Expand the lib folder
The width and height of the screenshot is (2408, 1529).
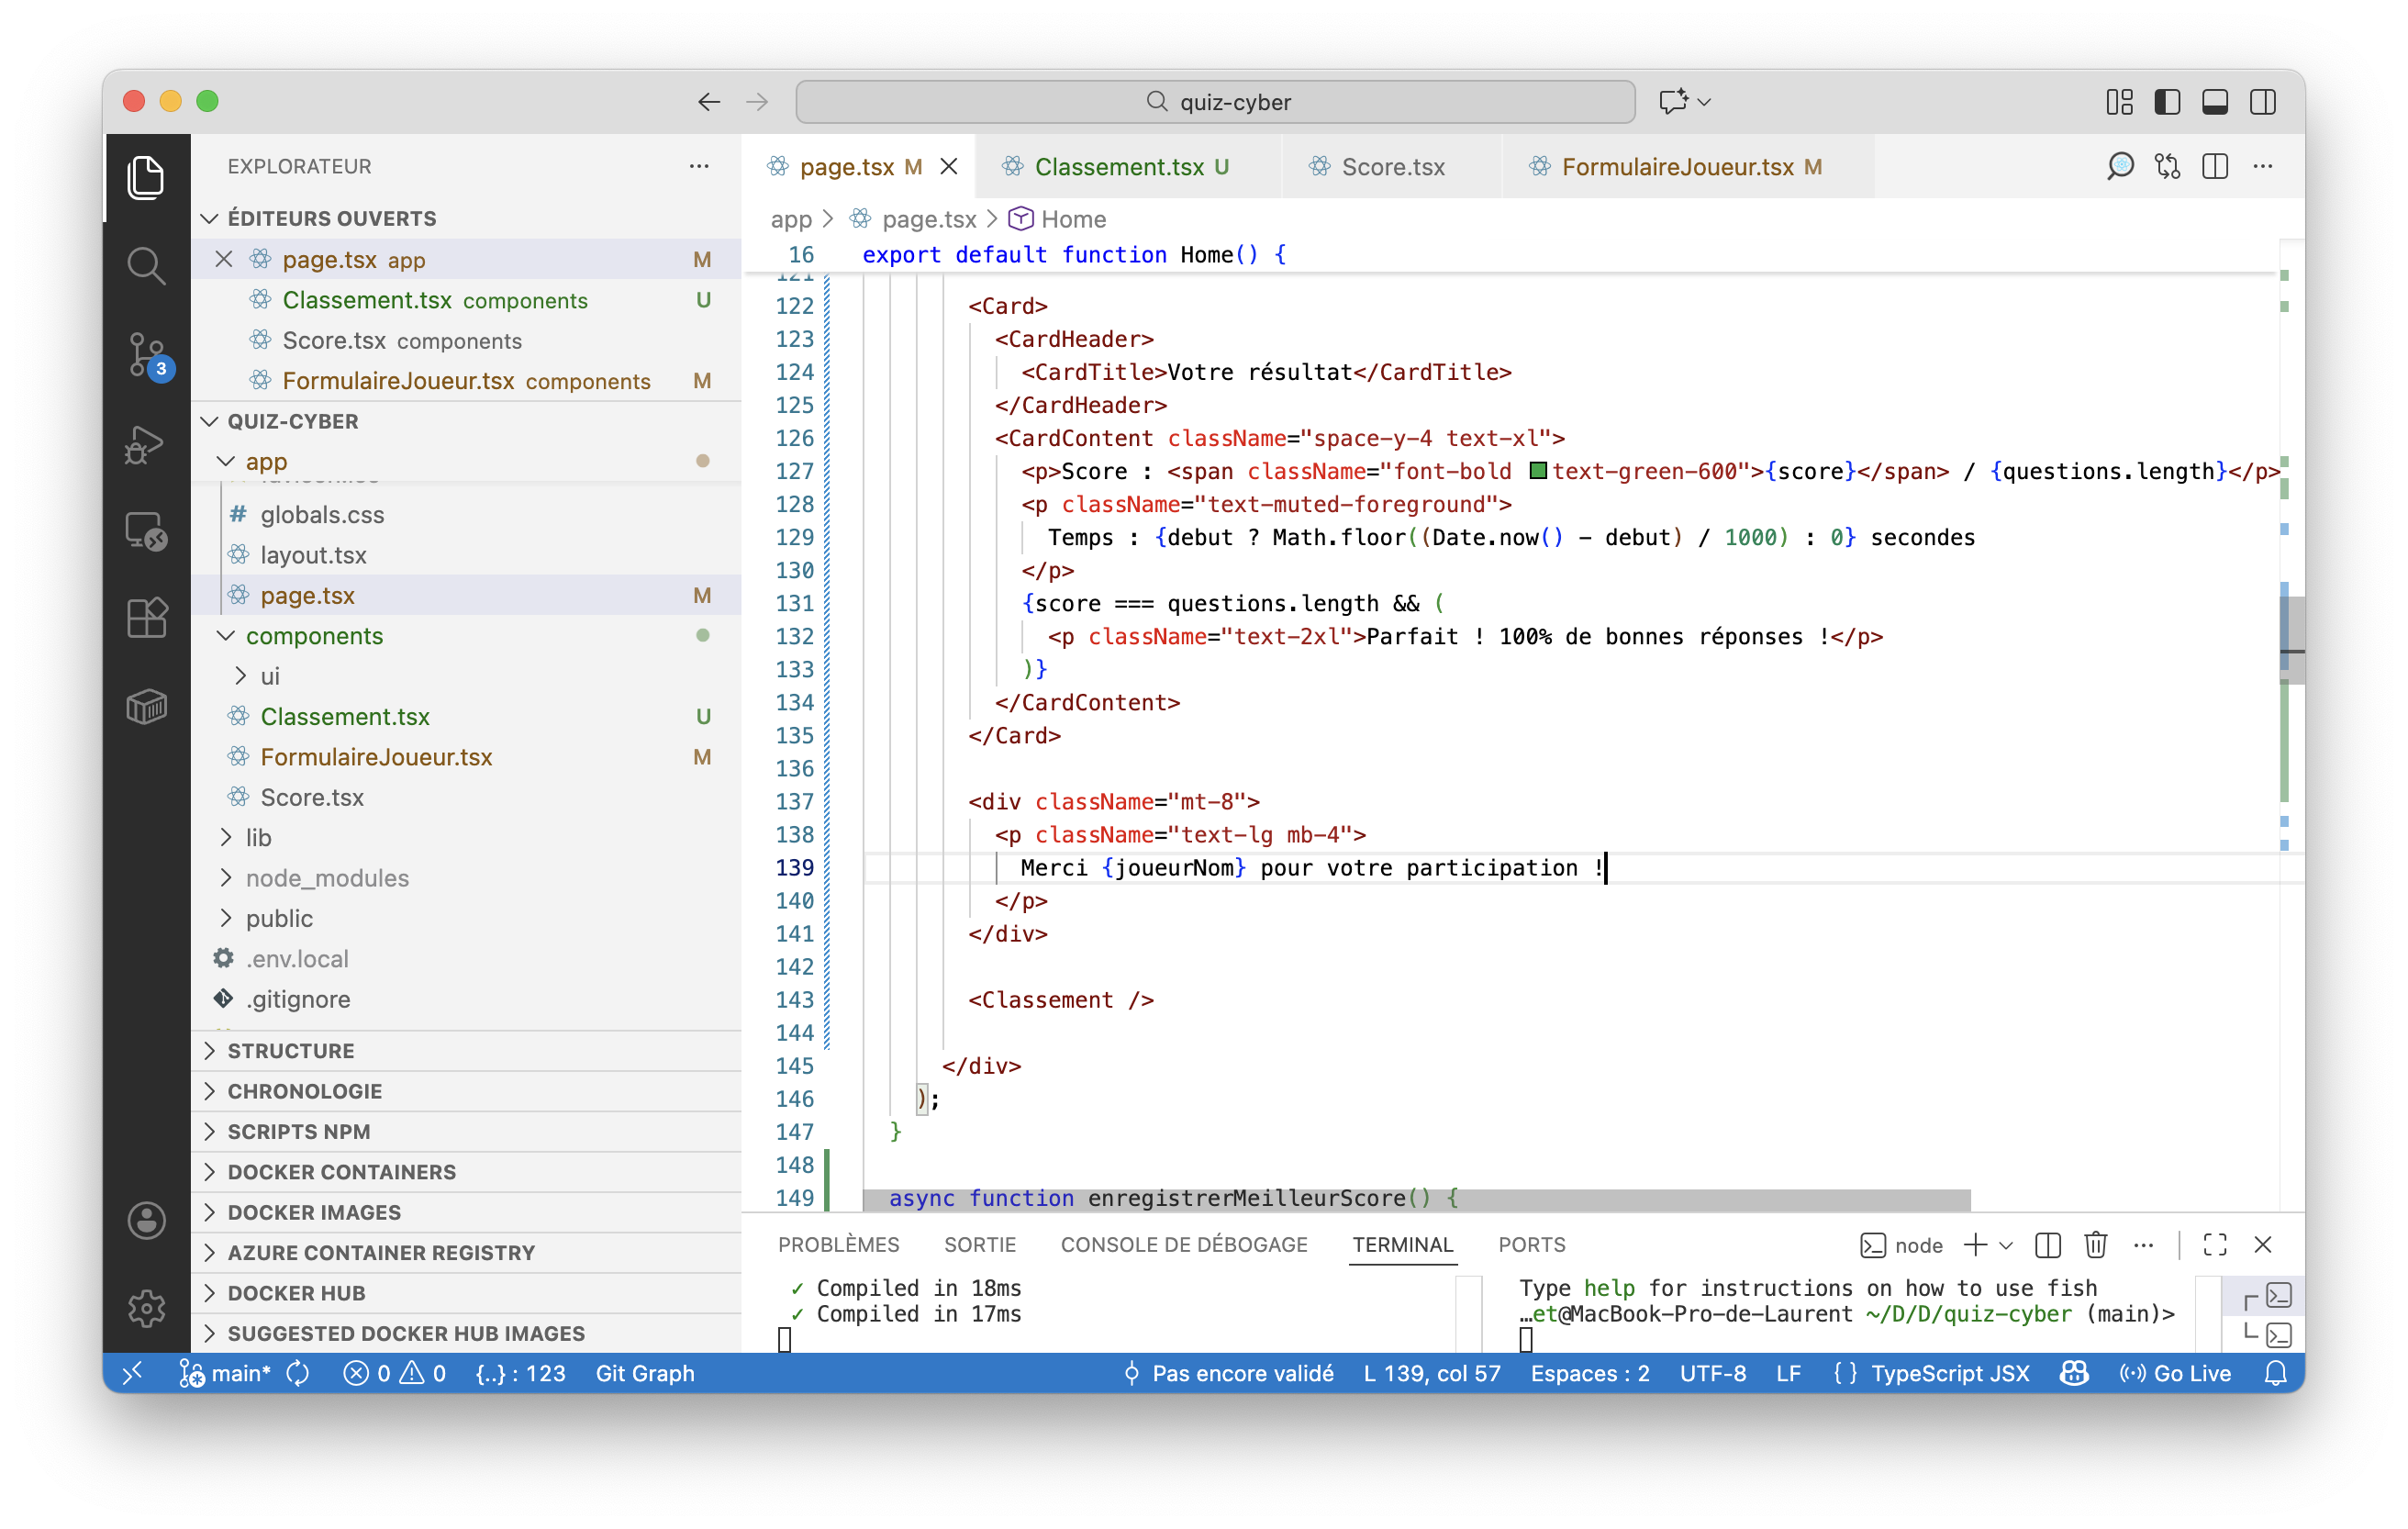tap(258, 837)
